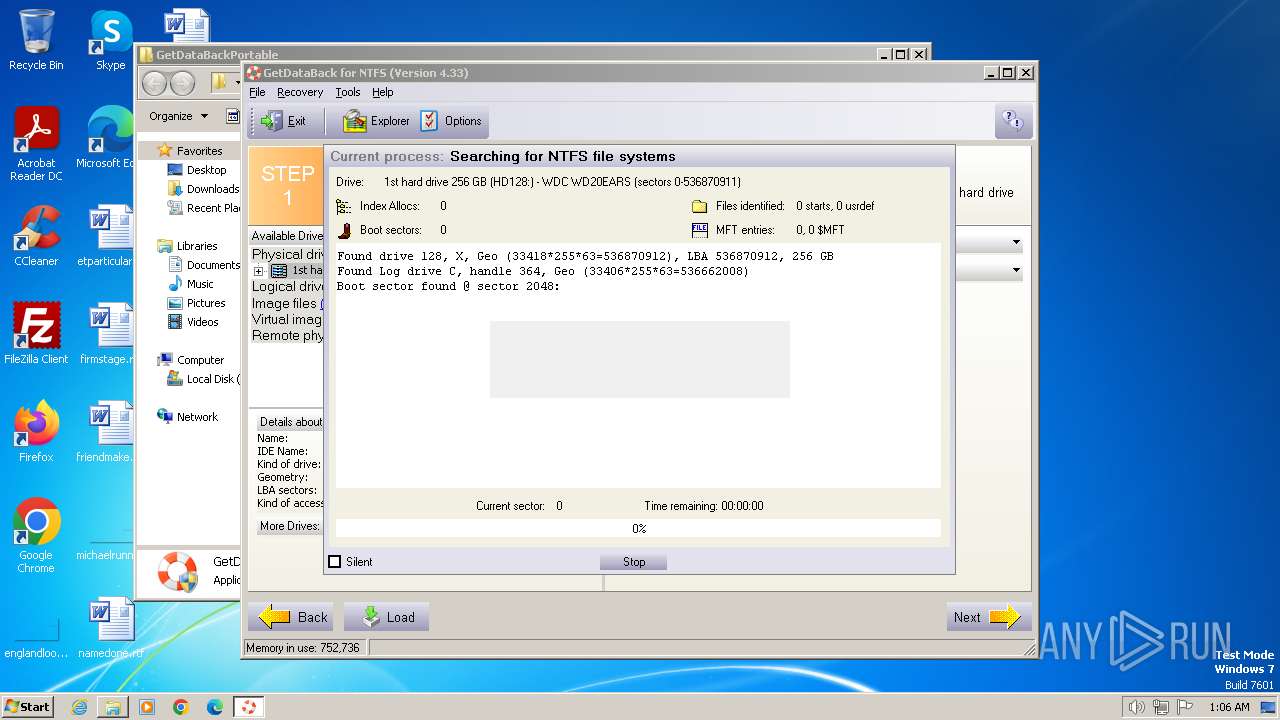Click the Files identified folder icon
The height and width of the screenshot is (720, 1280).
coord(699,206)
